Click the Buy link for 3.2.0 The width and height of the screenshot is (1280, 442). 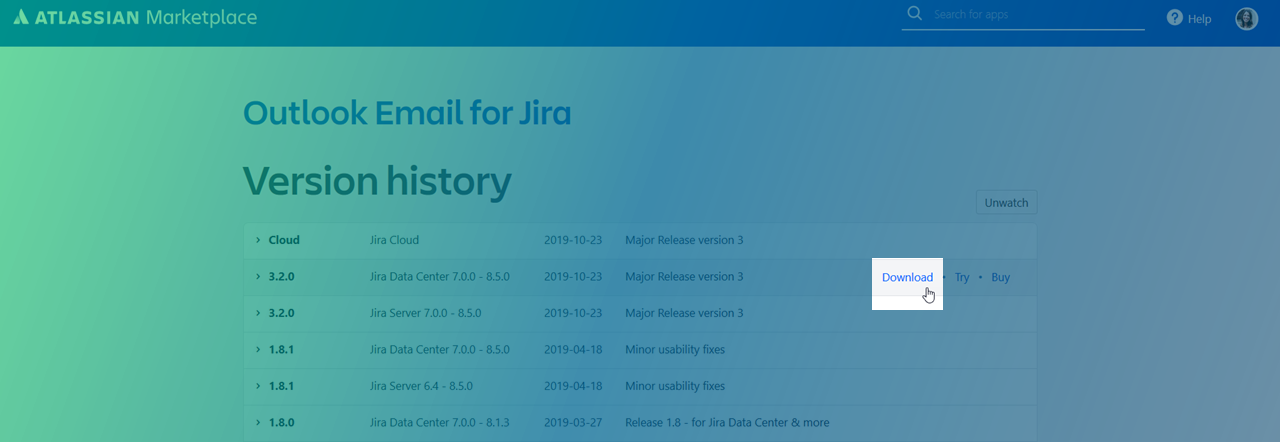click(1000, 277)
